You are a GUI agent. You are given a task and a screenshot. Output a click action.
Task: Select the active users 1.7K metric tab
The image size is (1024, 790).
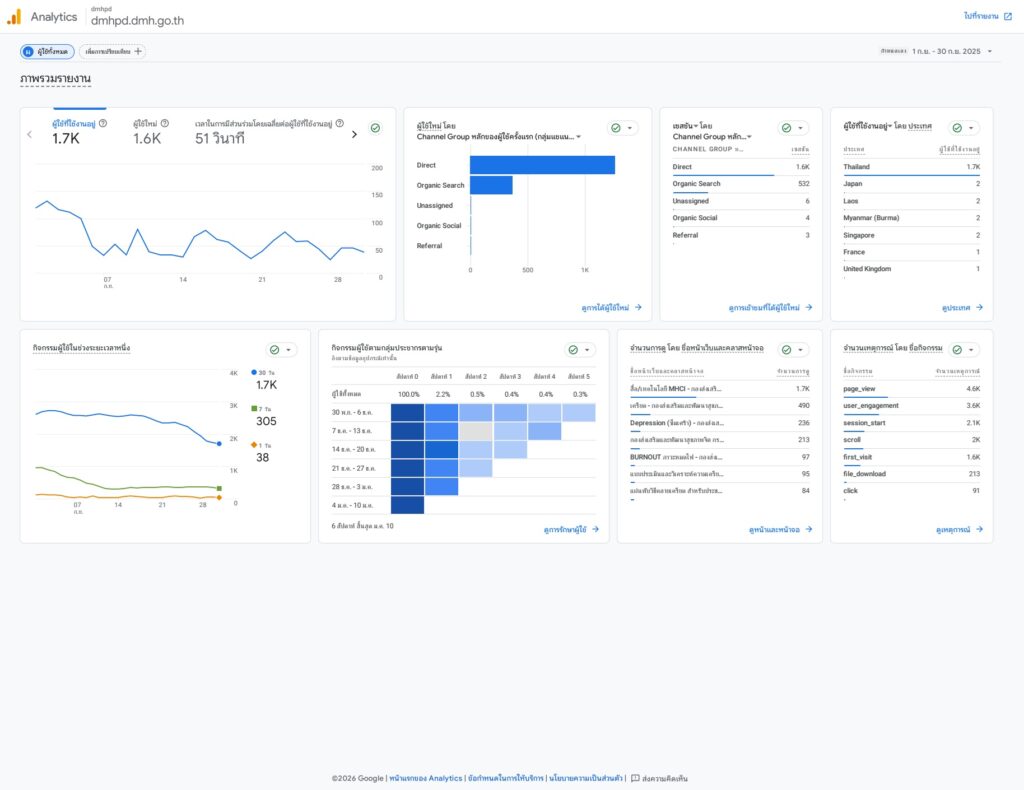click(x=80, y=132)
